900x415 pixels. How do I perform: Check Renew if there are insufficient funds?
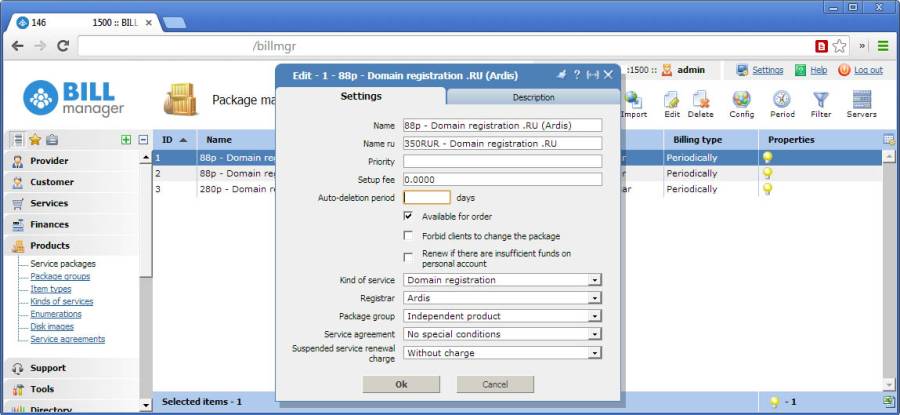pos(408,257)
